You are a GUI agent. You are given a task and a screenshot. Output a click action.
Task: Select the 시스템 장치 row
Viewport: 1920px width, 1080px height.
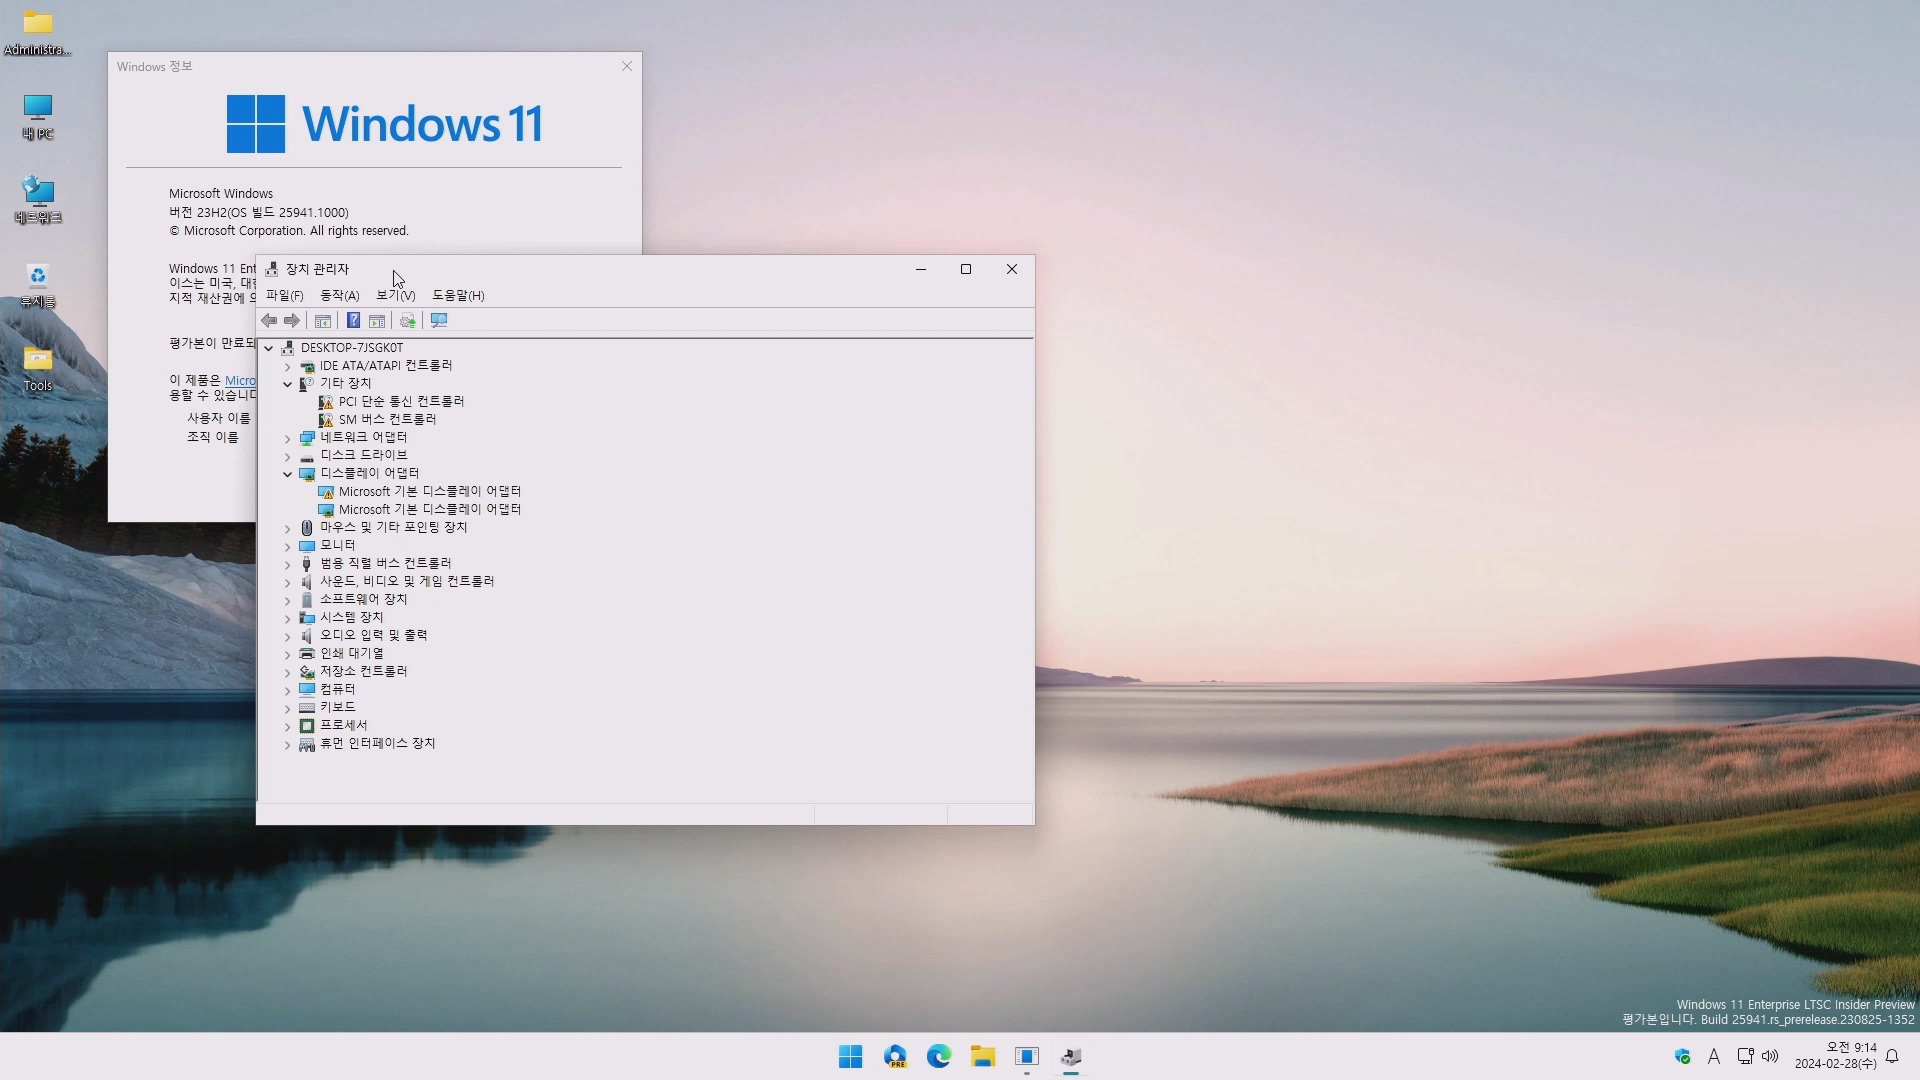[x=351, y=618]
